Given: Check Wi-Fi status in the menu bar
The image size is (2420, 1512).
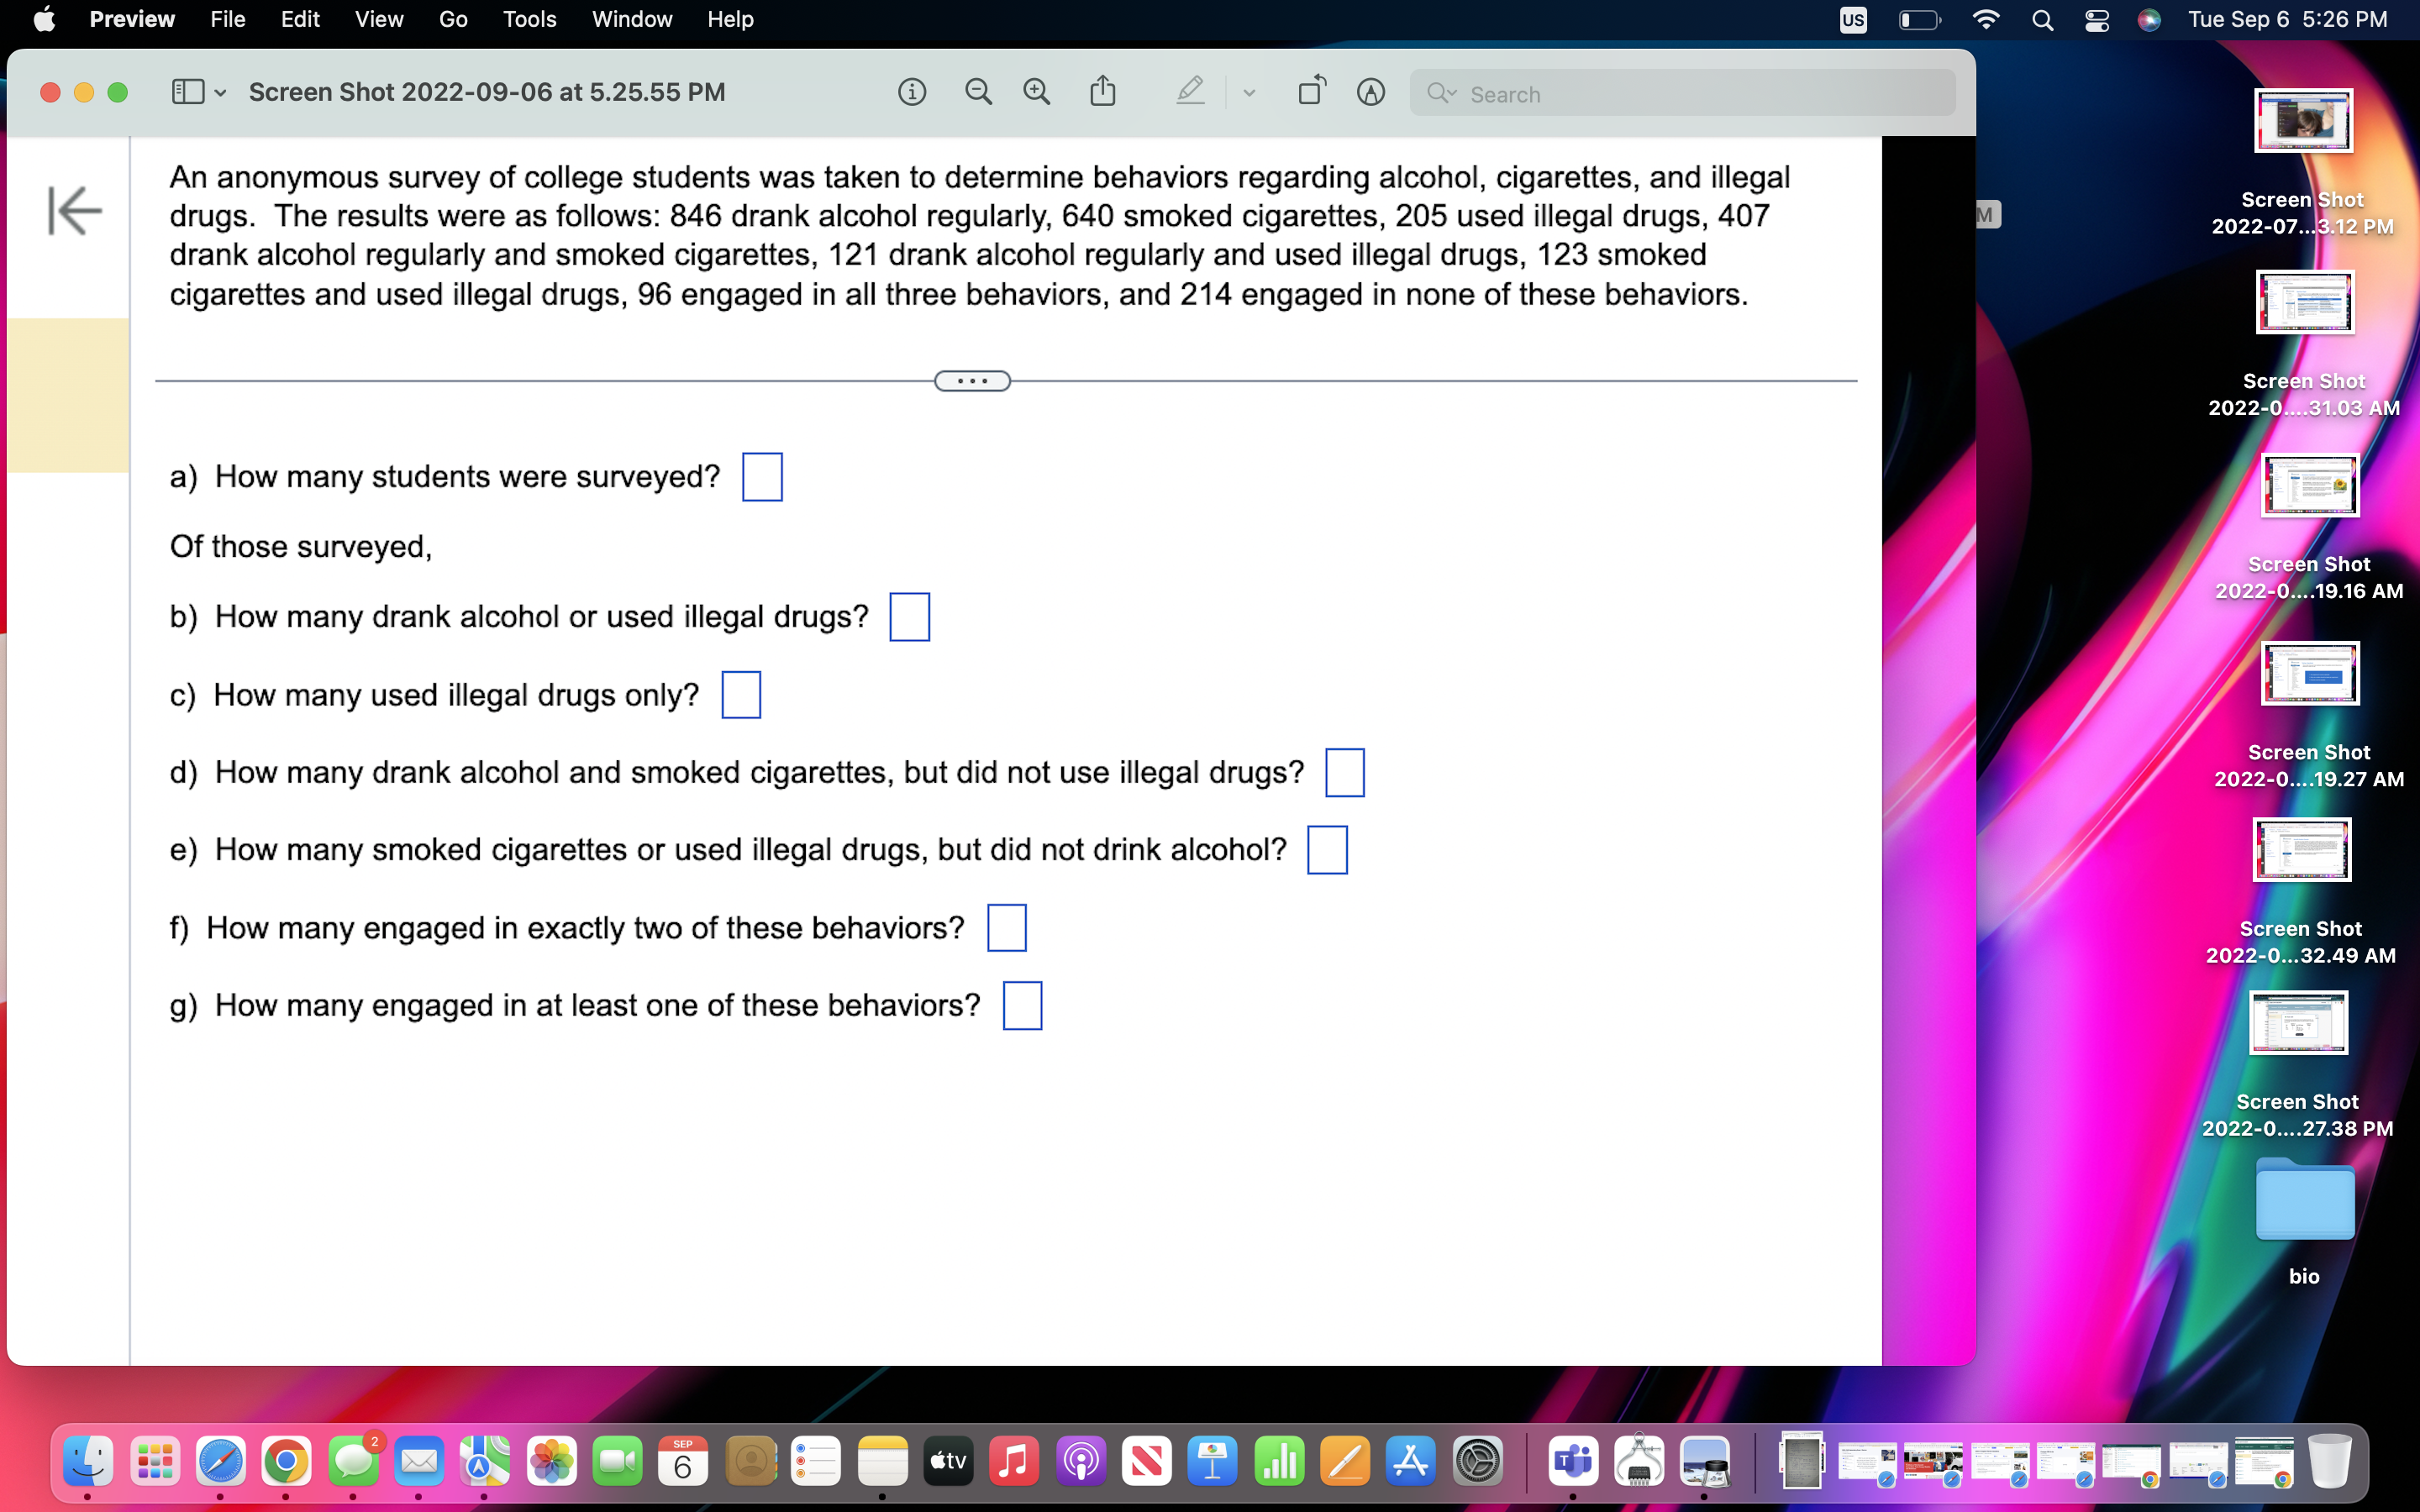Looking at the screenshot, I should [x=1986, y=19].
